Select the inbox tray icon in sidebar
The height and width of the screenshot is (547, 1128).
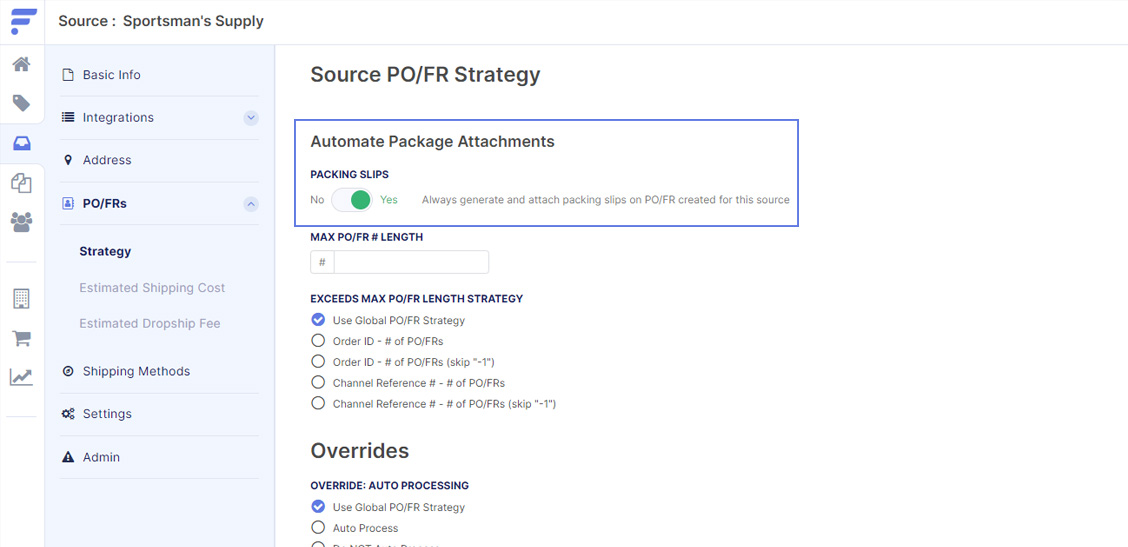[22, 143]
